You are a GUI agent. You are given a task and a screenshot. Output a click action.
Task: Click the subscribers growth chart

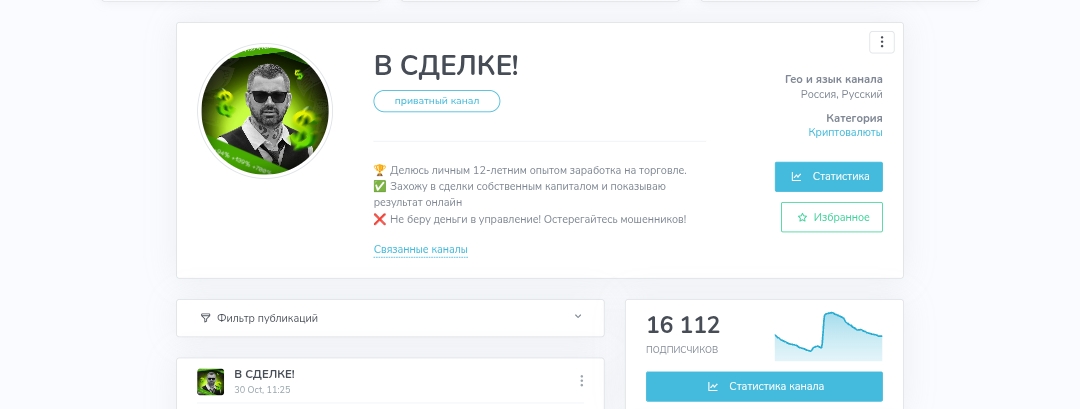828,336
